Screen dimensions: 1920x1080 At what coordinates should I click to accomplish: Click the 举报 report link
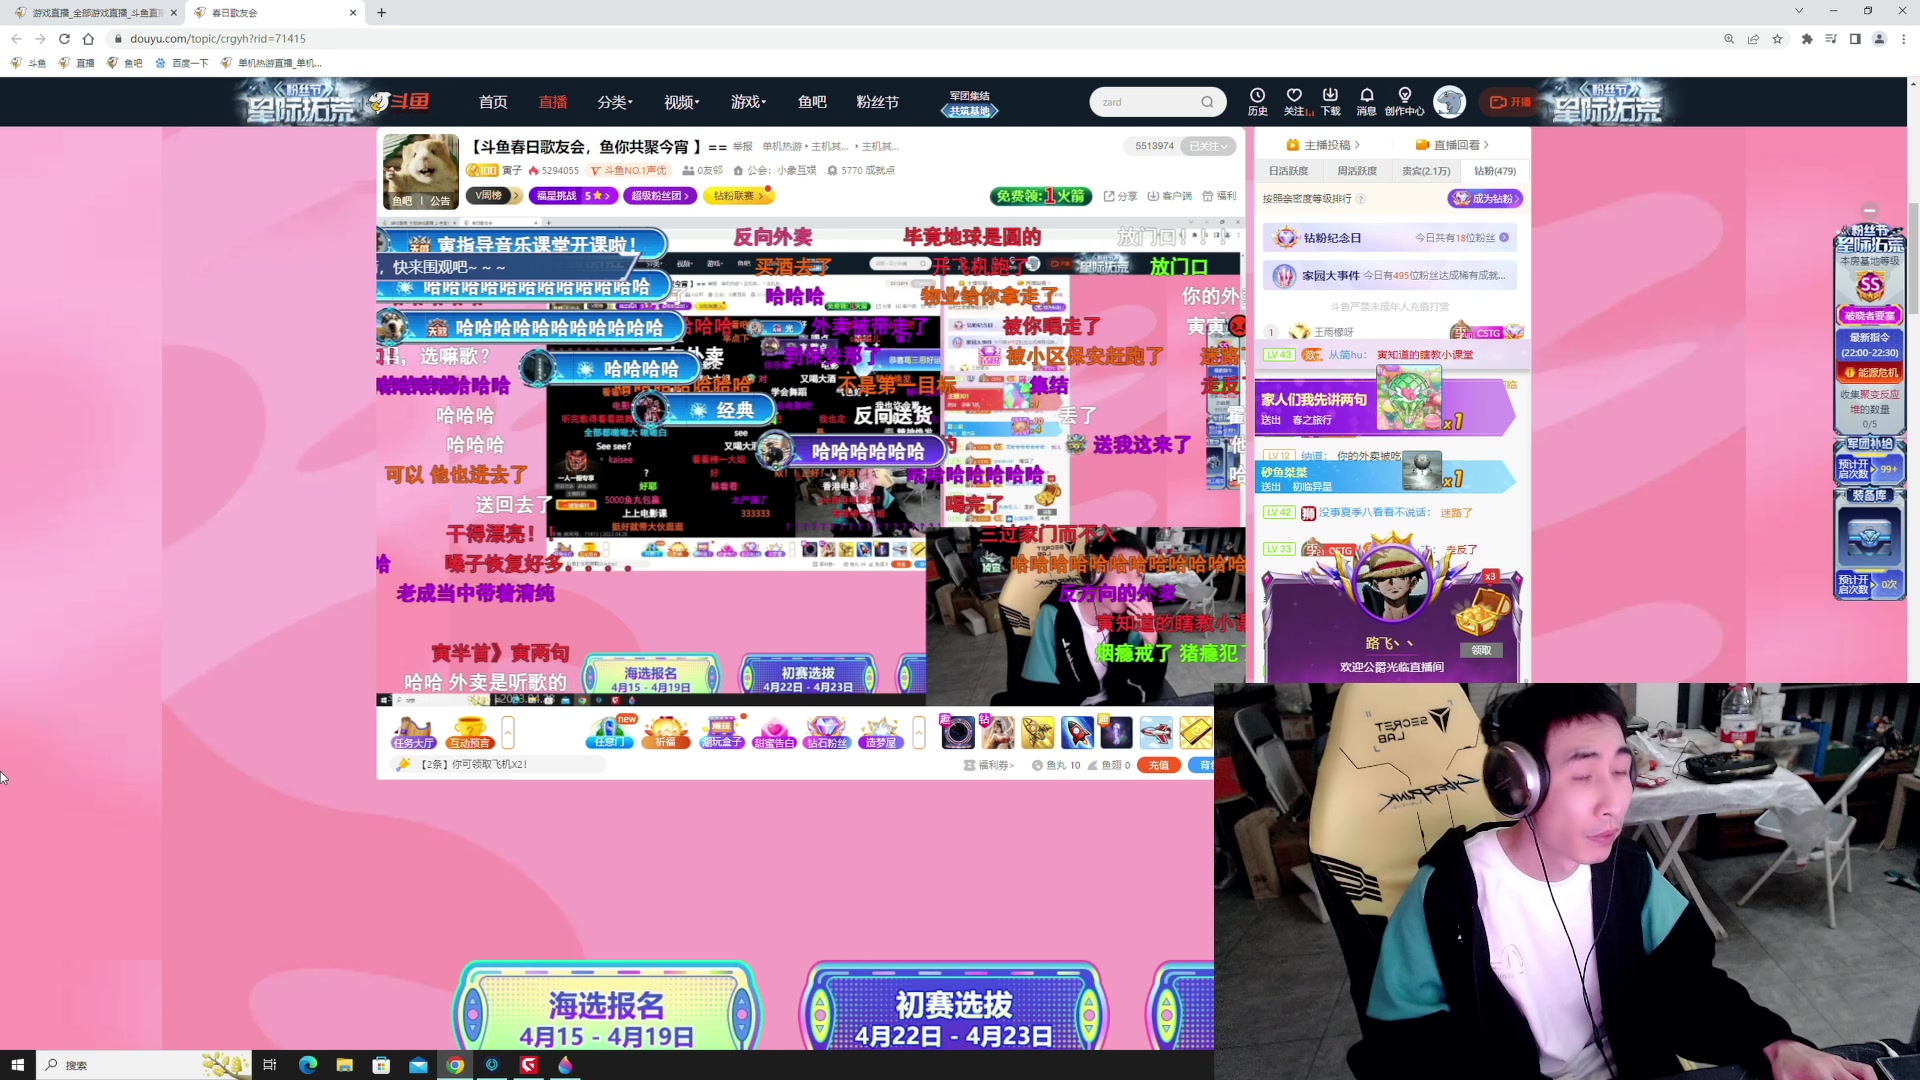click(x=742, y=147)
